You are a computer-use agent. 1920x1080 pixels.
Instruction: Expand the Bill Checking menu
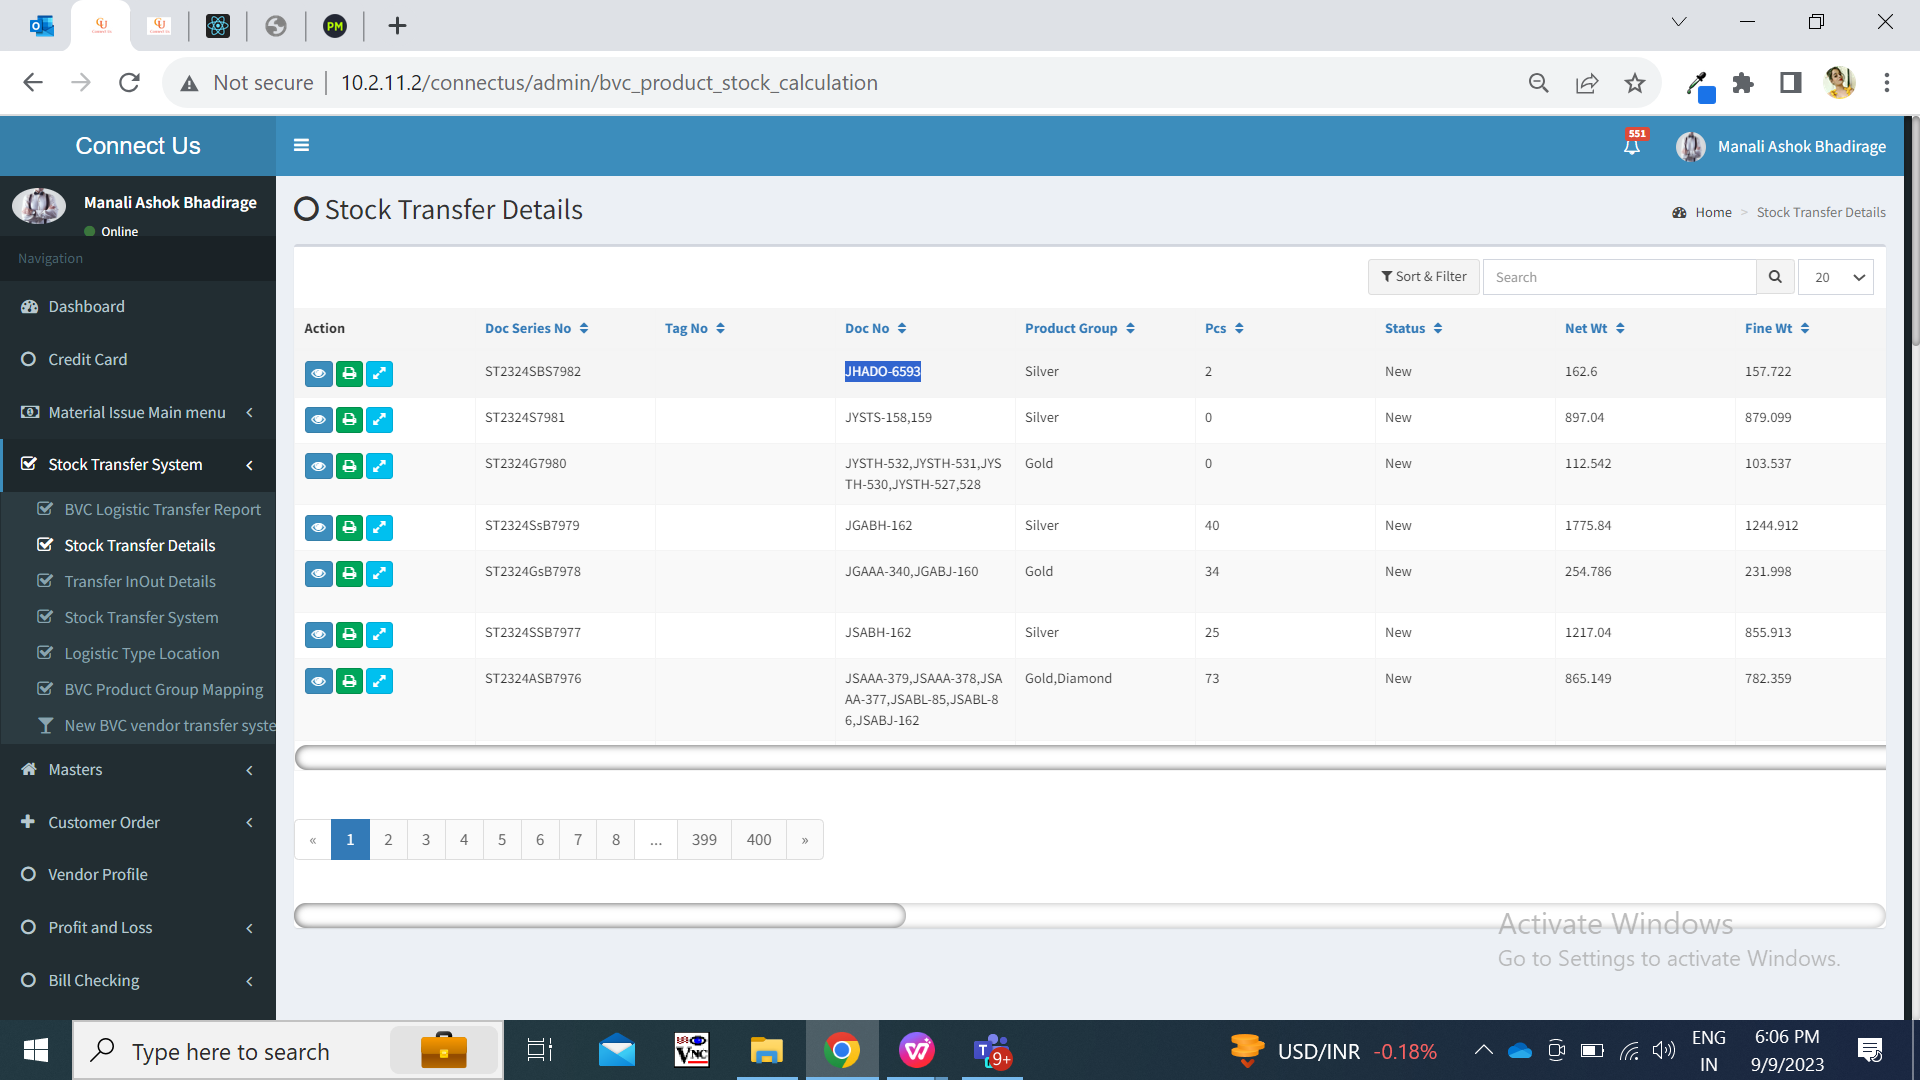138,980
